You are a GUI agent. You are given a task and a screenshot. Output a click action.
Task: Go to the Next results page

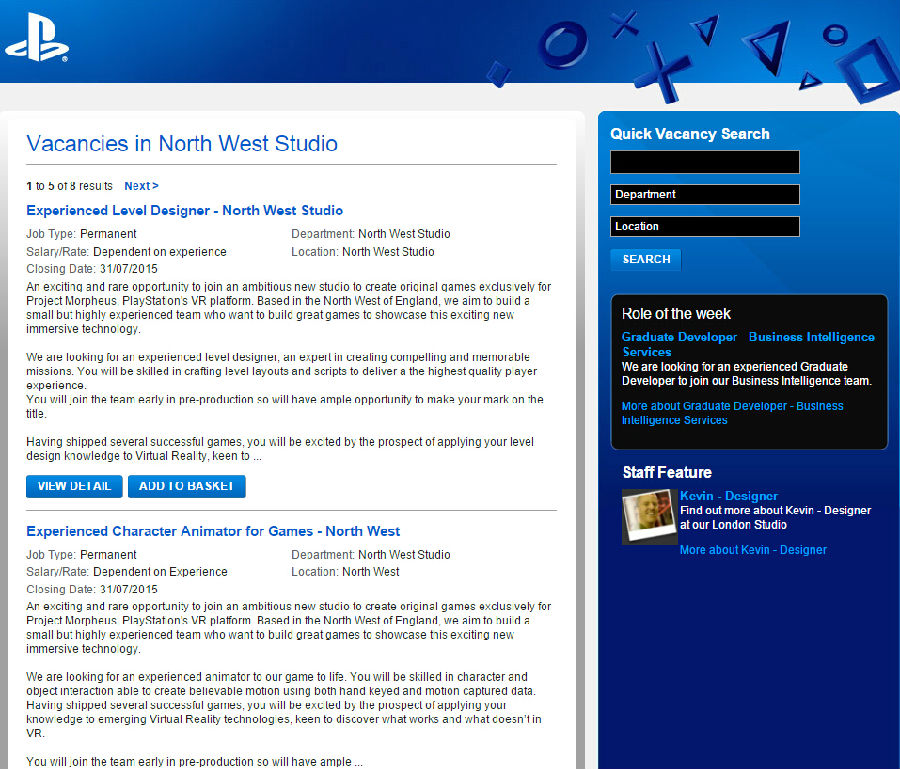click(x=141, y=186)
